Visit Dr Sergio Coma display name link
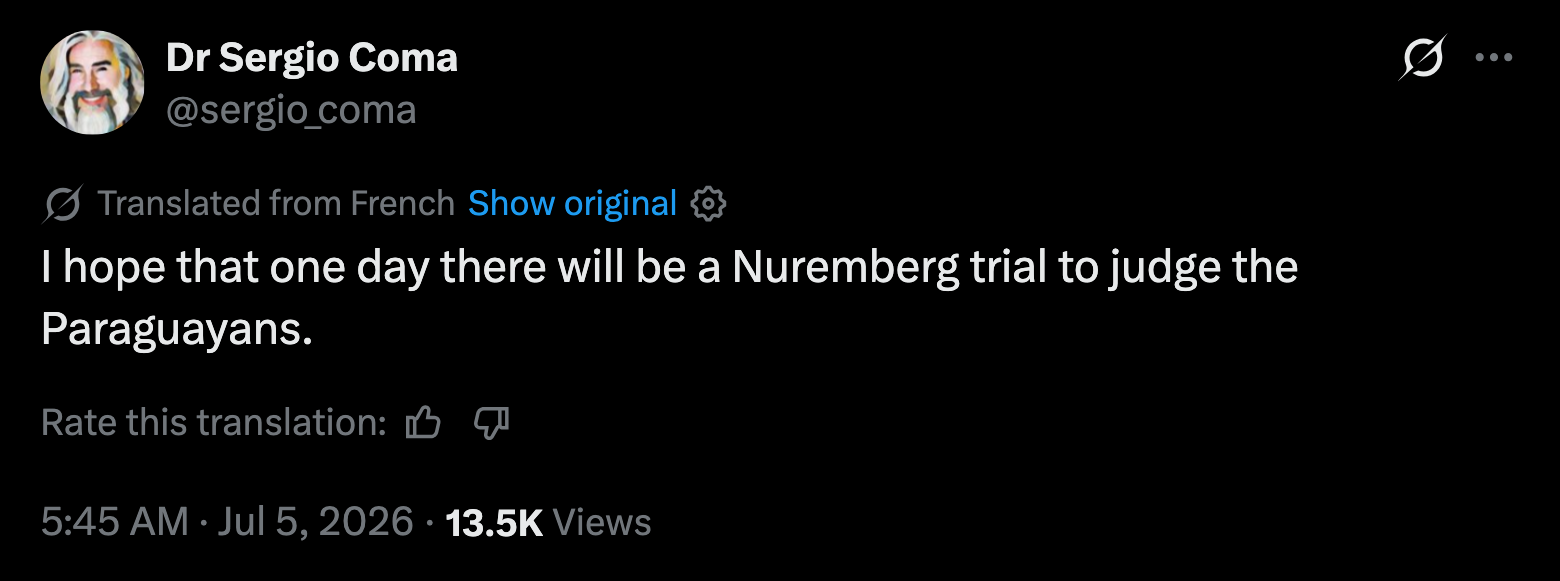Viewport: 1560px width, 581px height. [x=312, y=58]
